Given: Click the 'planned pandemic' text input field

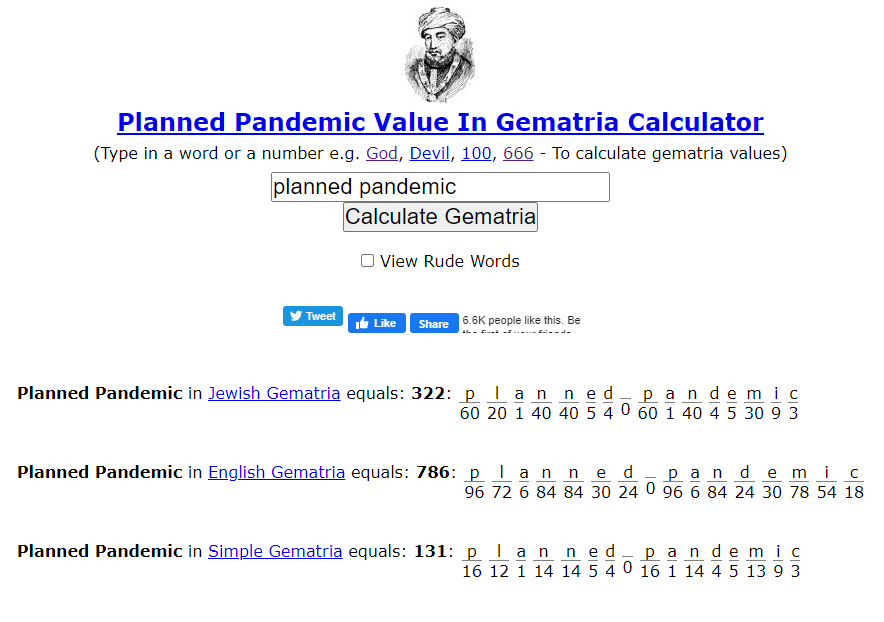Looking at the screenshot, I should [440, 187].
